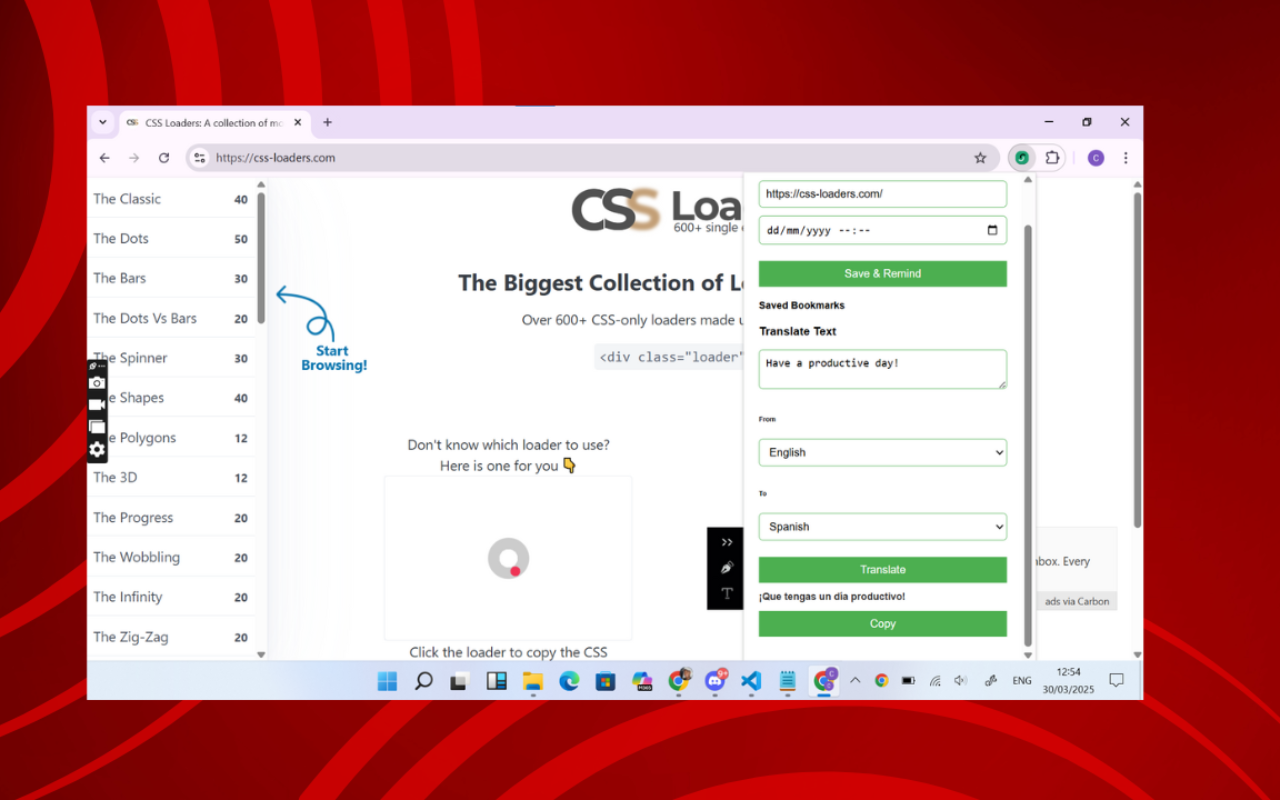
Task: Launch Microsoft Edge from taskbar
Action: pos(569,681)
